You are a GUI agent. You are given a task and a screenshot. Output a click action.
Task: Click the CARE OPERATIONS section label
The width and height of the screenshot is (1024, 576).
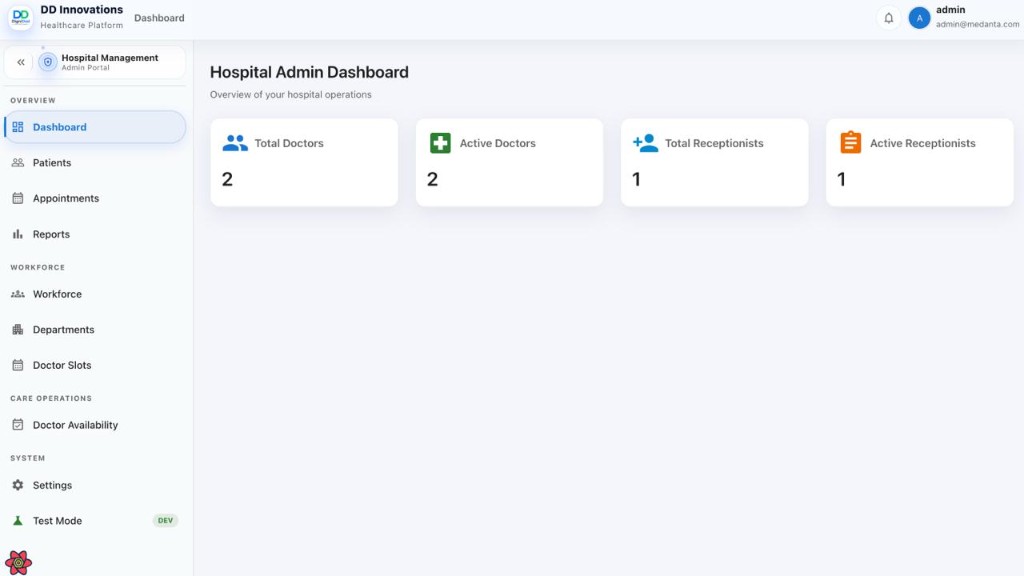pyautogui.click(x=51, y=398)
